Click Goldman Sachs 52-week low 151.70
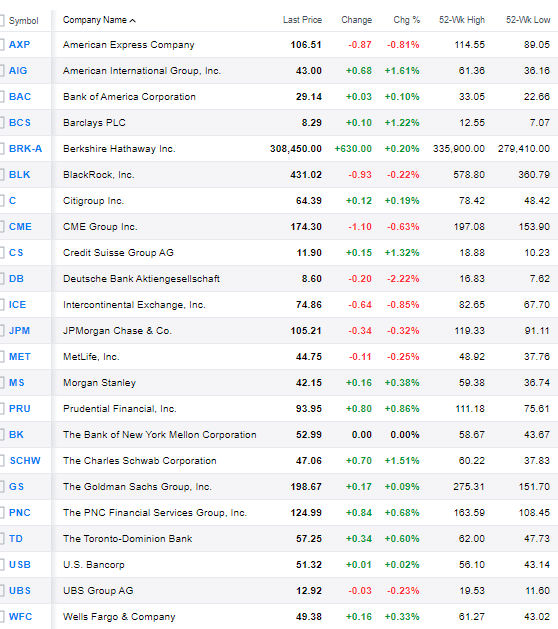The width and height of the screenshot is (558, 629). pyautogui.click(x=534, y=487)
